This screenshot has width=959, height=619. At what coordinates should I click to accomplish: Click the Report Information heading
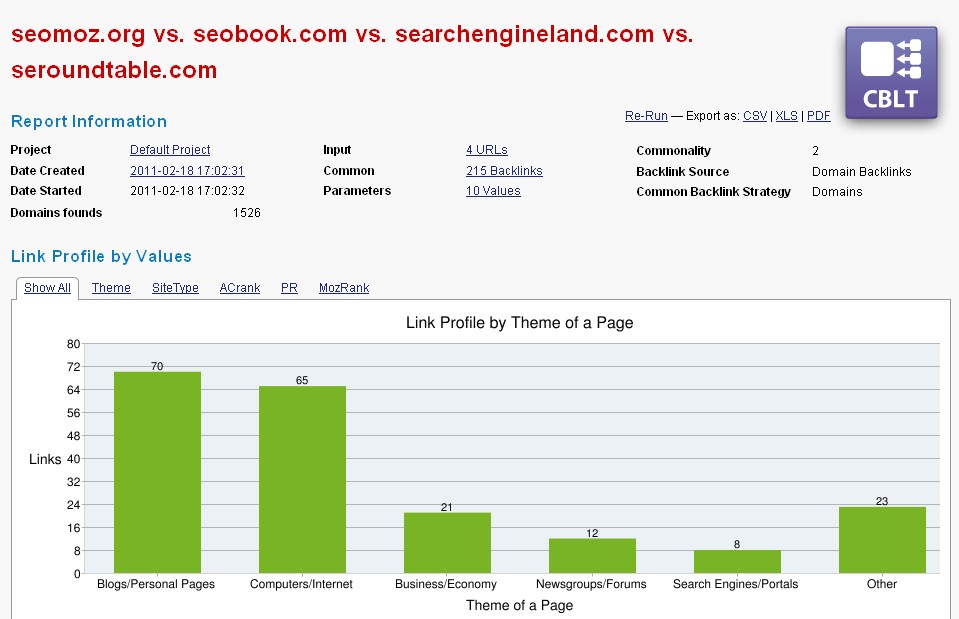click(x=89, y=121)
